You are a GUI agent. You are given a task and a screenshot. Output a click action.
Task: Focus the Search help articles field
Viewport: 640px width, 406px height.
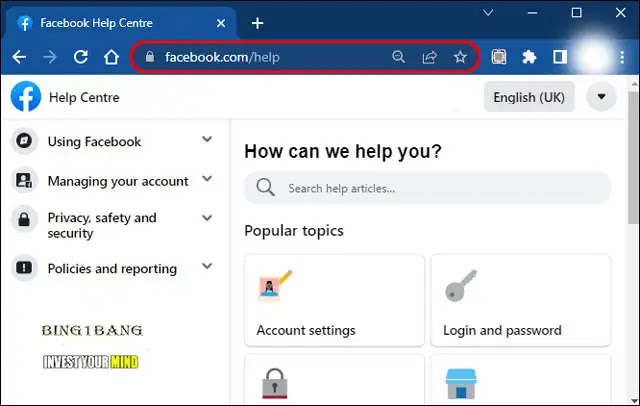click(428, 188)
